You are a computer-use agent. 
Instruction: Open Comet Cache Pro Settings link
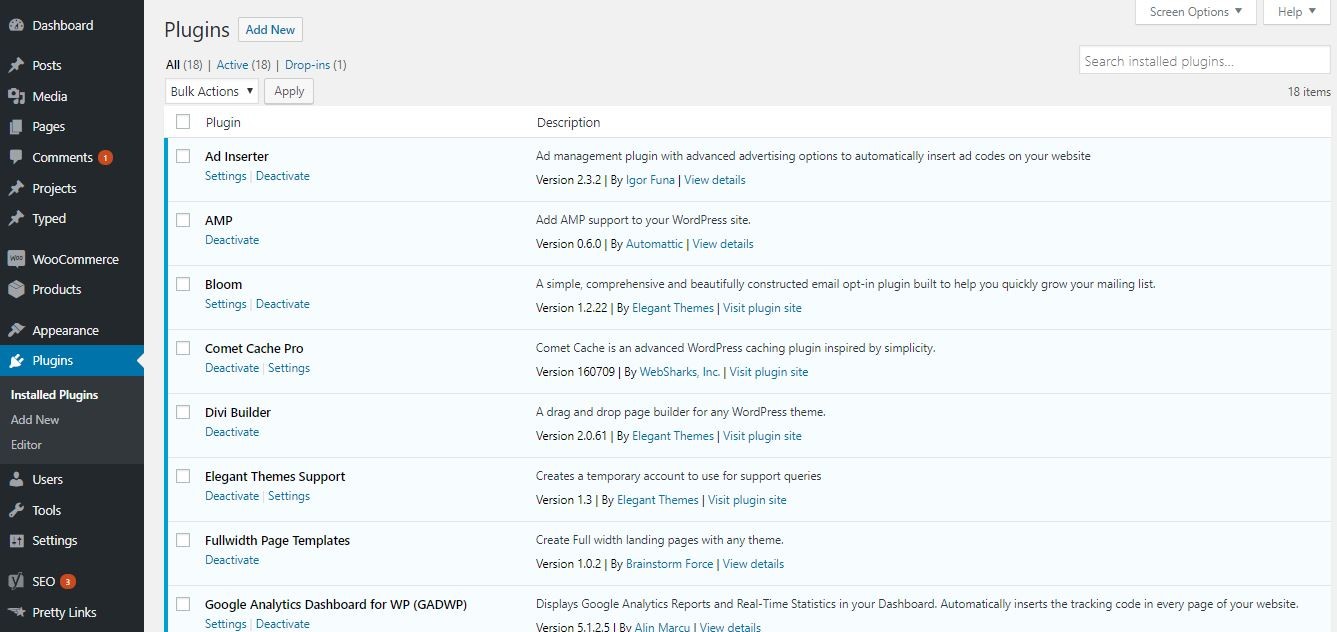289,368
